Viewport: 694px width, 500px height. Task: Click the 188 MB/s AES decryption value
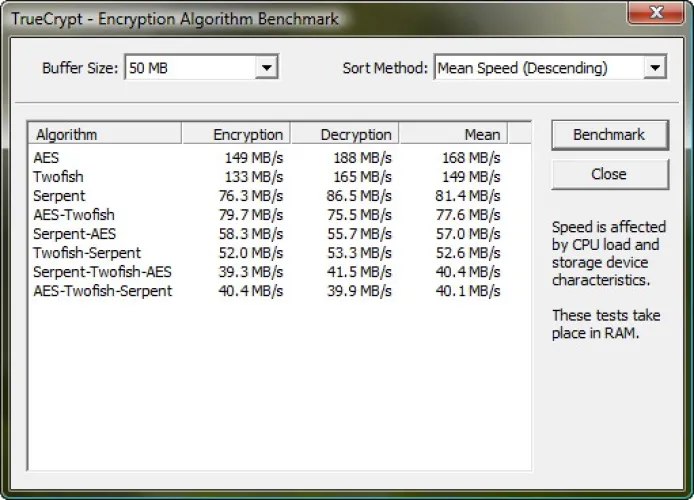(x=362, y=158)
